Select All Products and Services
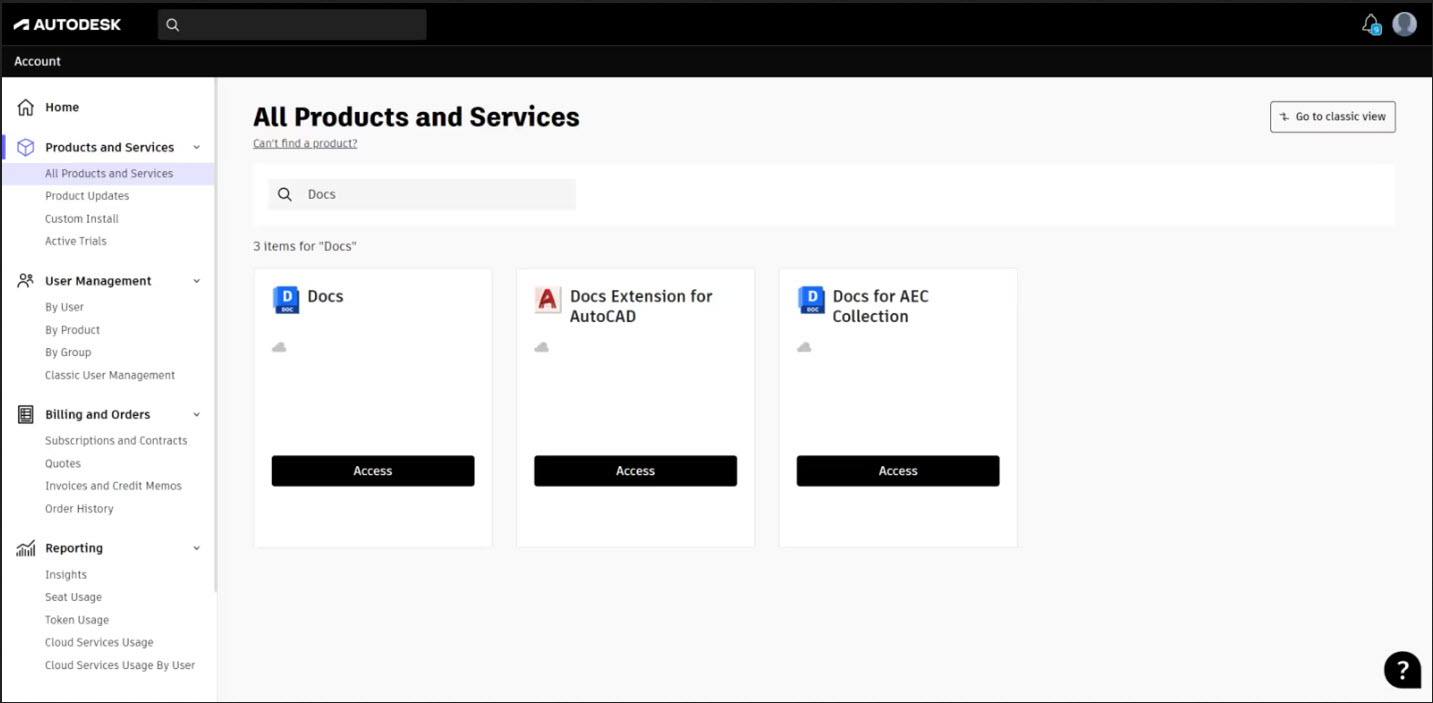1433x703 pixels. (109, 174)
